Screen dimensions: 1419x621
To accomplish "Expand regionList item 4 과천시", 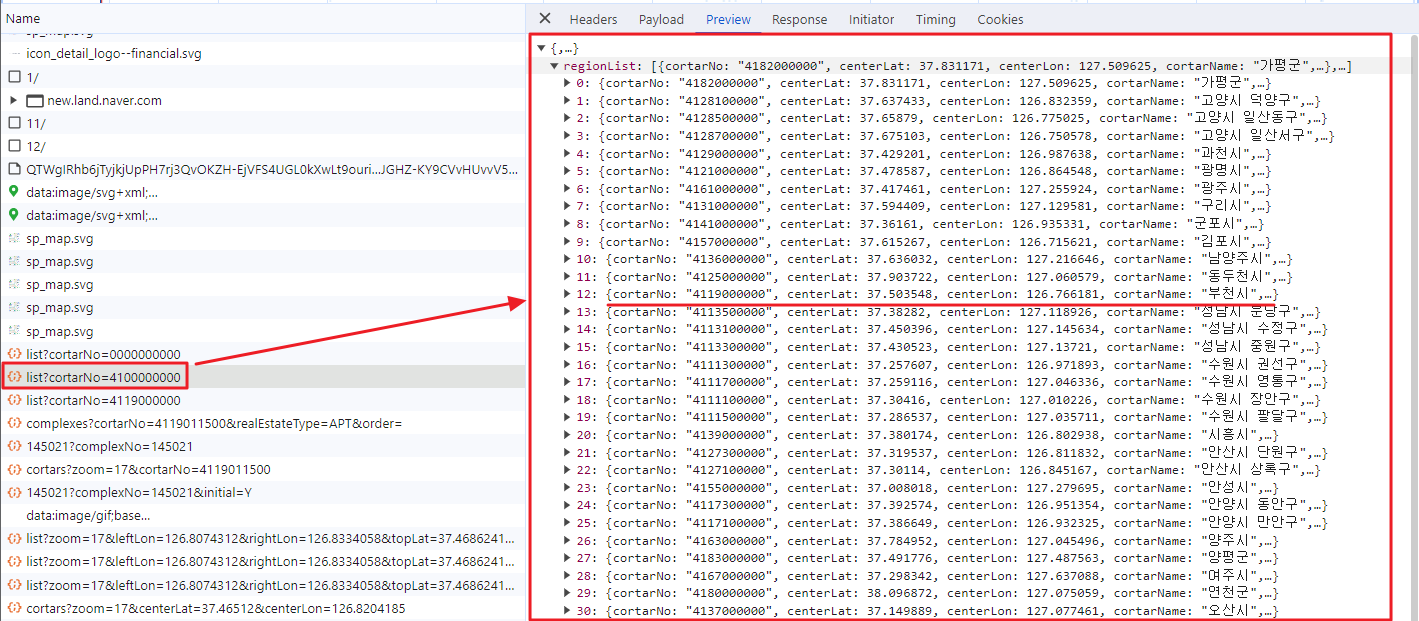I will tap(568, 154).
